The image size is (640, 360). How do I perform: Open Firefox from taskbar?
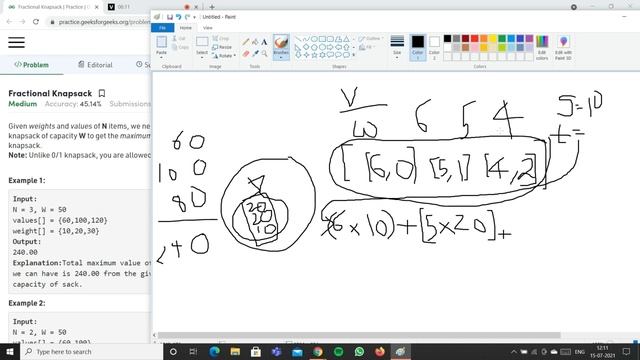pyautogui.click(x=380, y=351)
